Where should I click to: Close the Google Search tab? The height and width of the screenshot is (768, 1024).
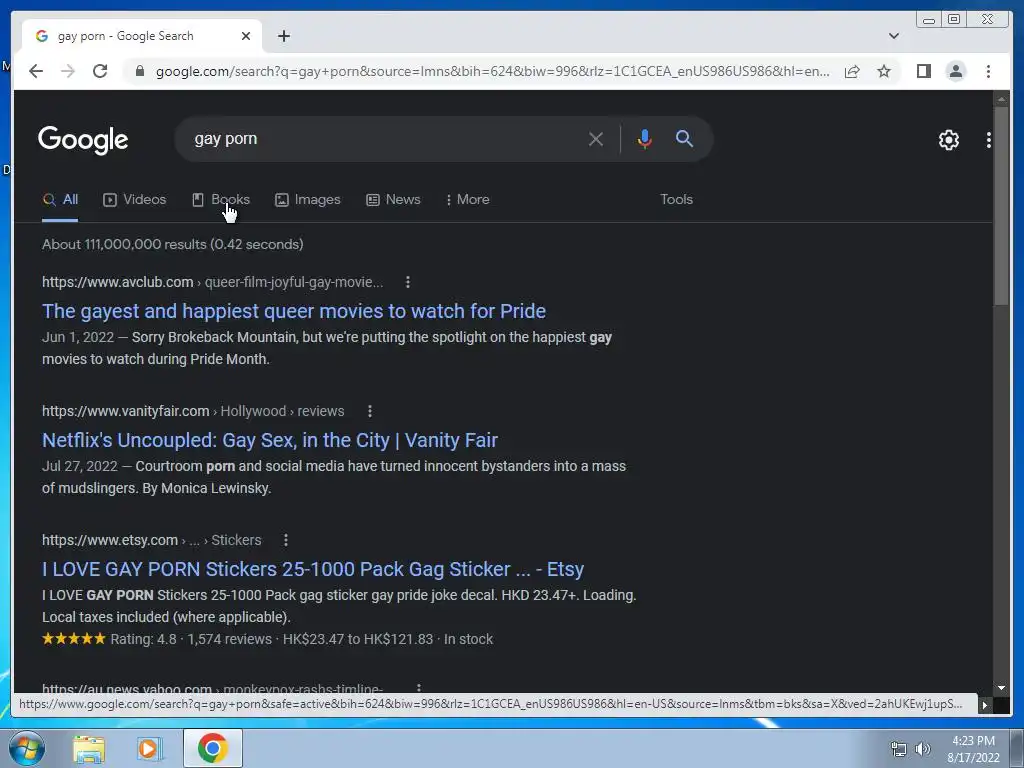tap(246, 36)
